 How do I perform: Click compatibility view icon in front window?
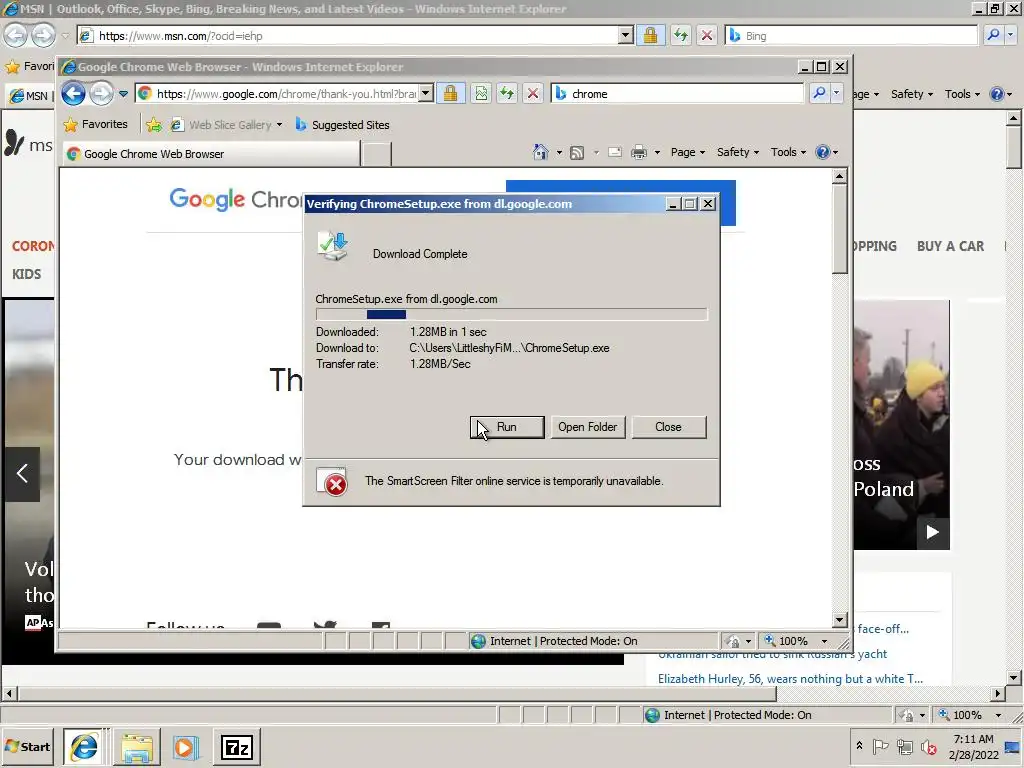coord(481,94)
